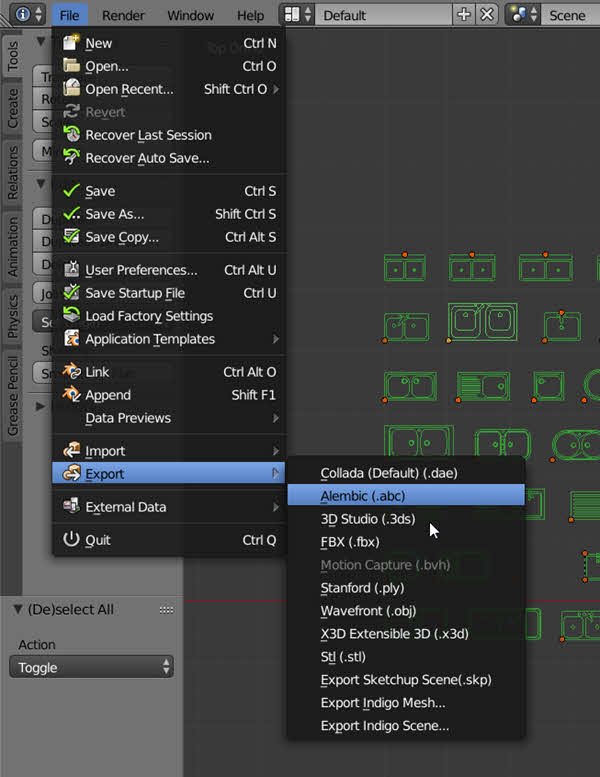Screen dimensions: 600x777
Task: Click the Open Recent icon
Action: coord(71,89)
